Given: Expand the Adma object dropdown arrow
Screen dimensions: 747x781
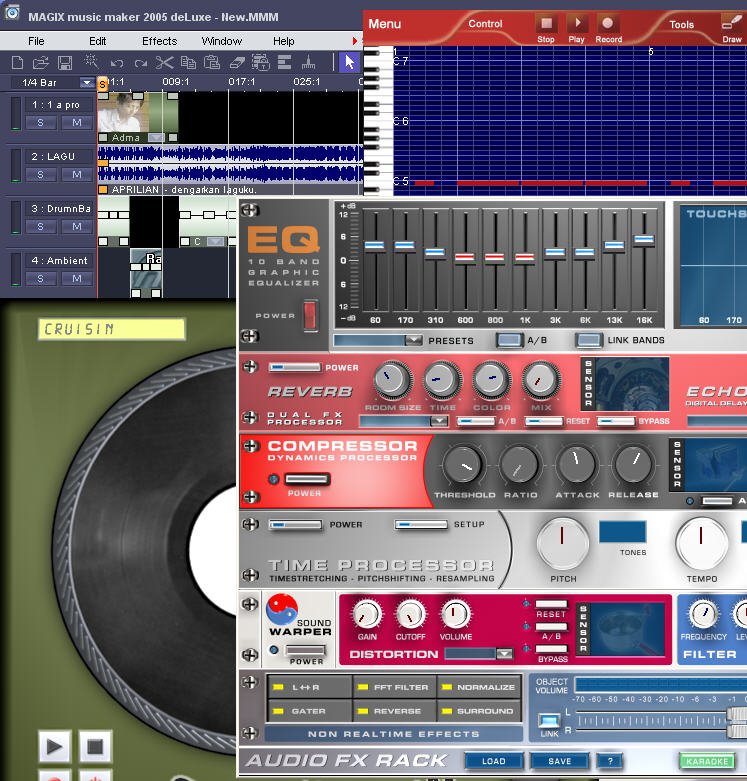Looking at the screenshot, I should (156, 137).
